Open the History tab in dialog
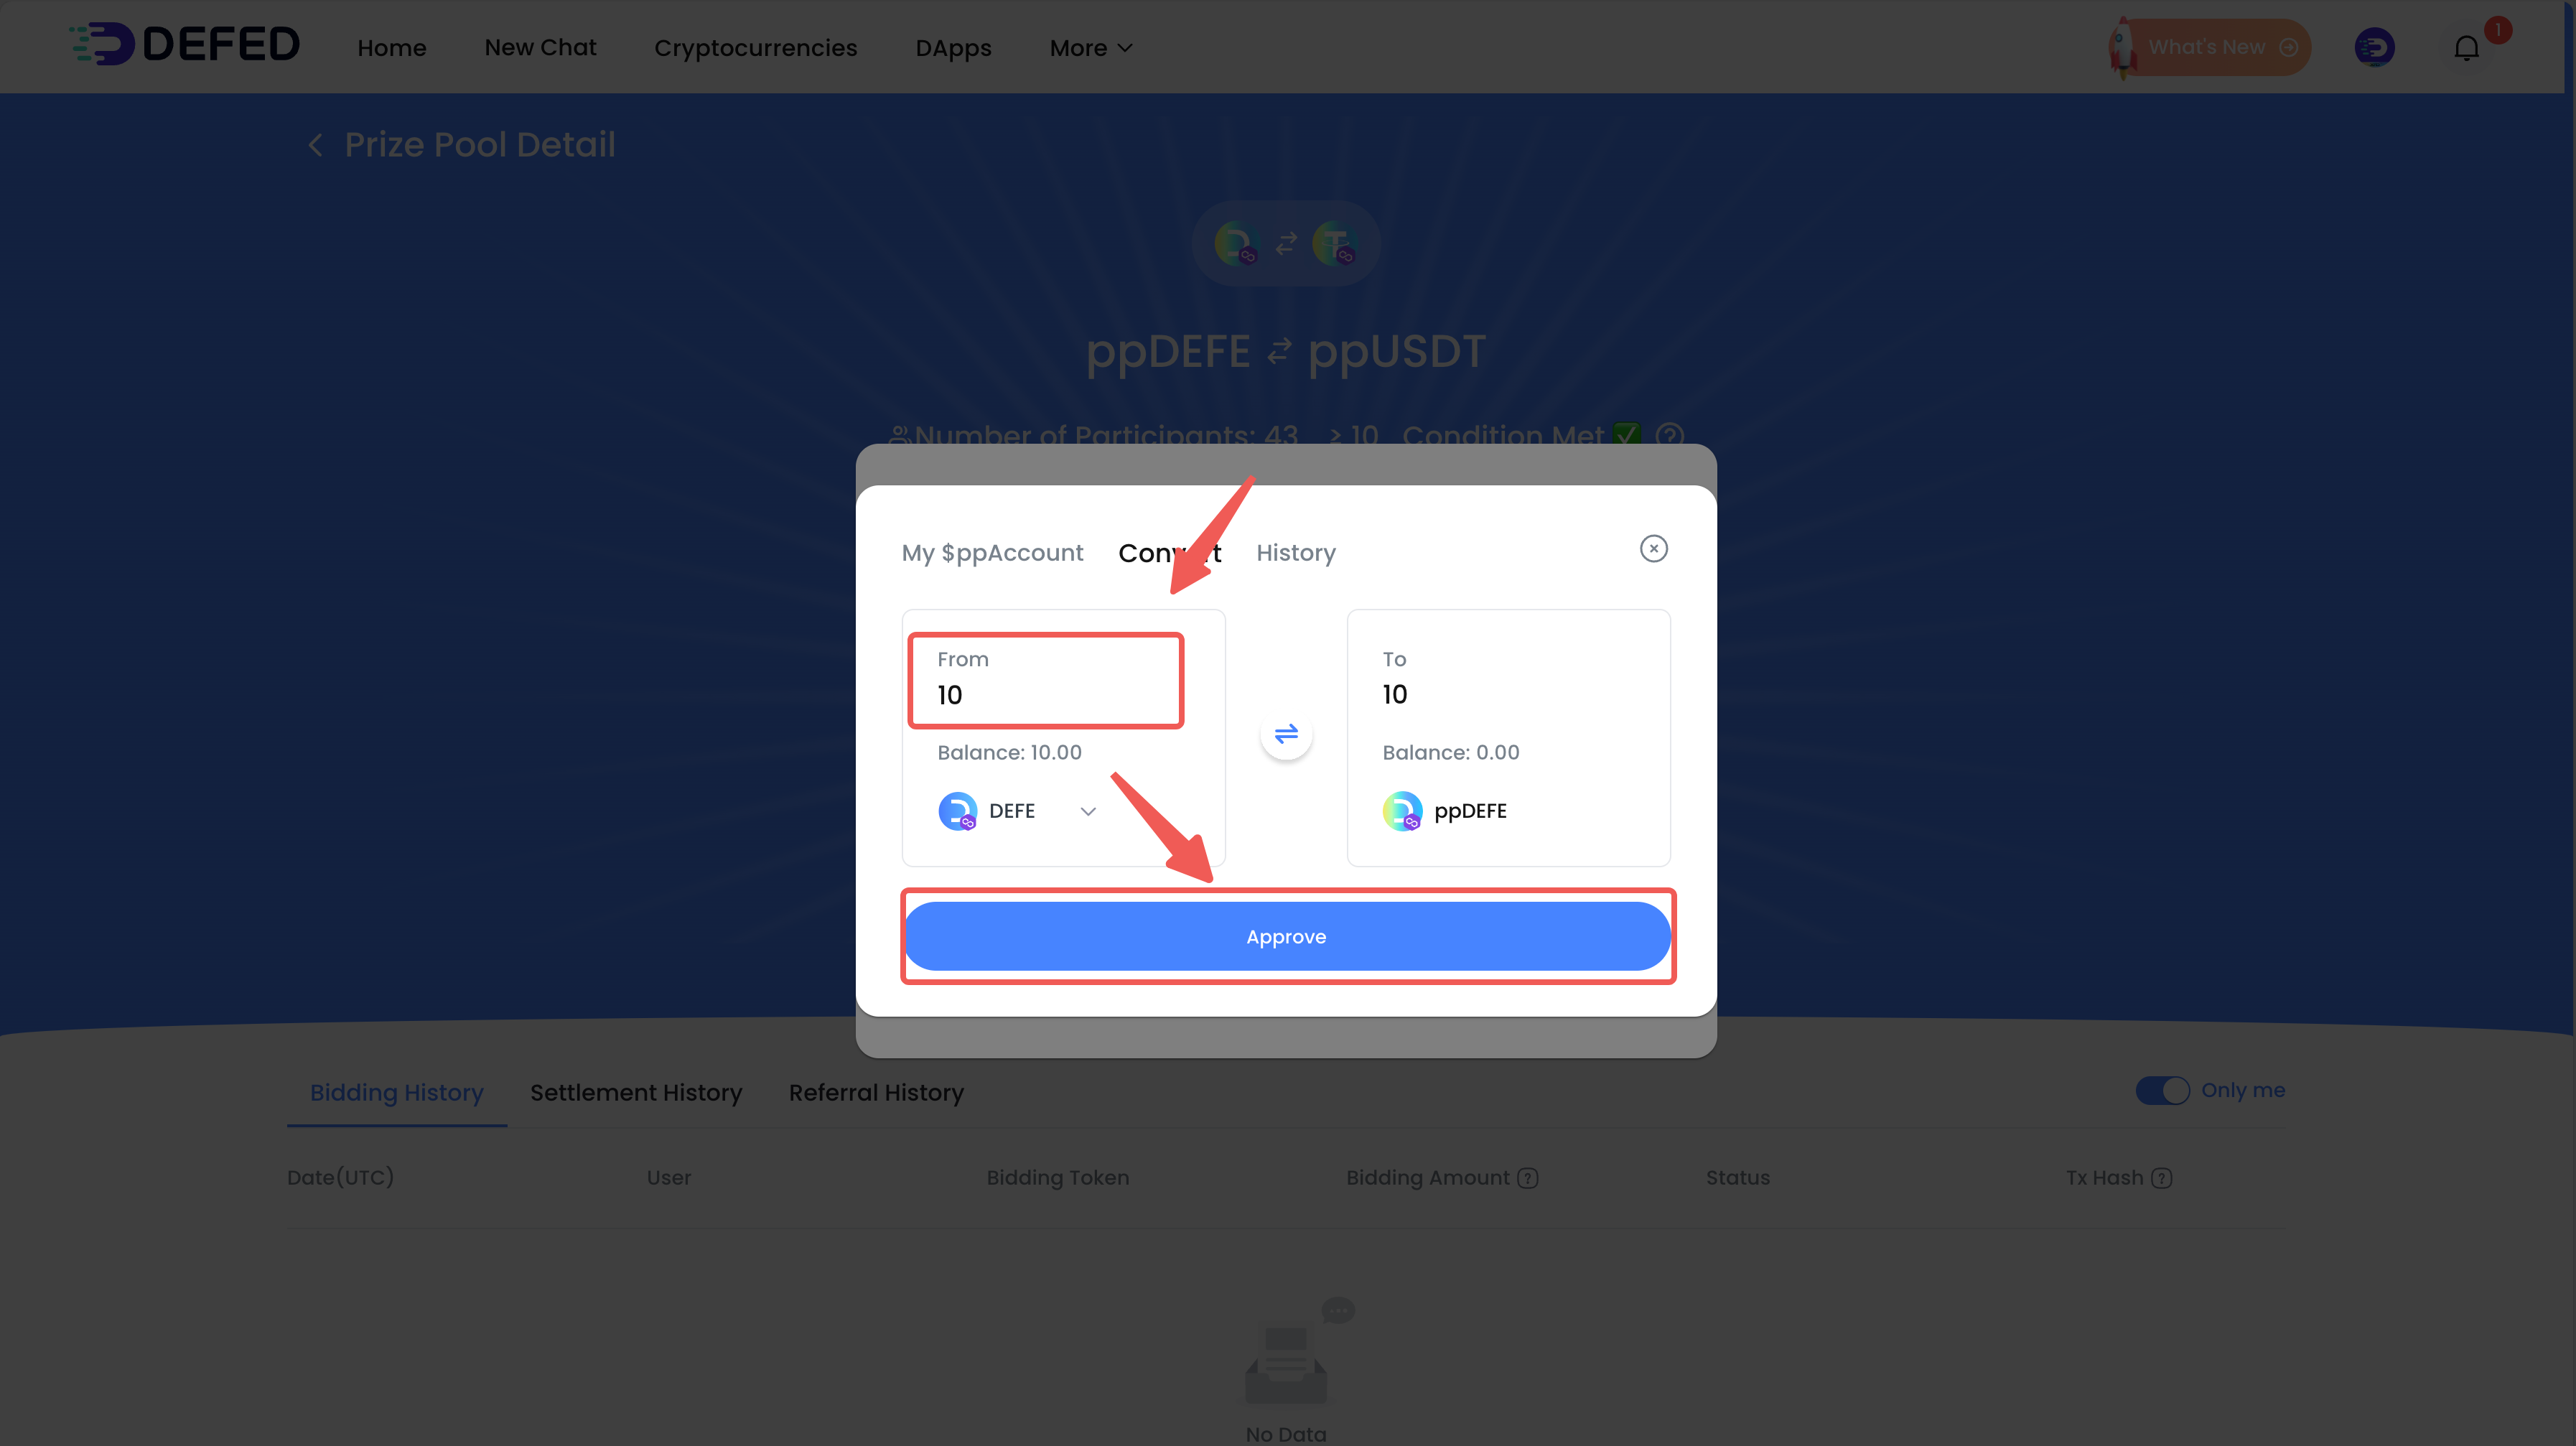 [x=1295, y=553]
